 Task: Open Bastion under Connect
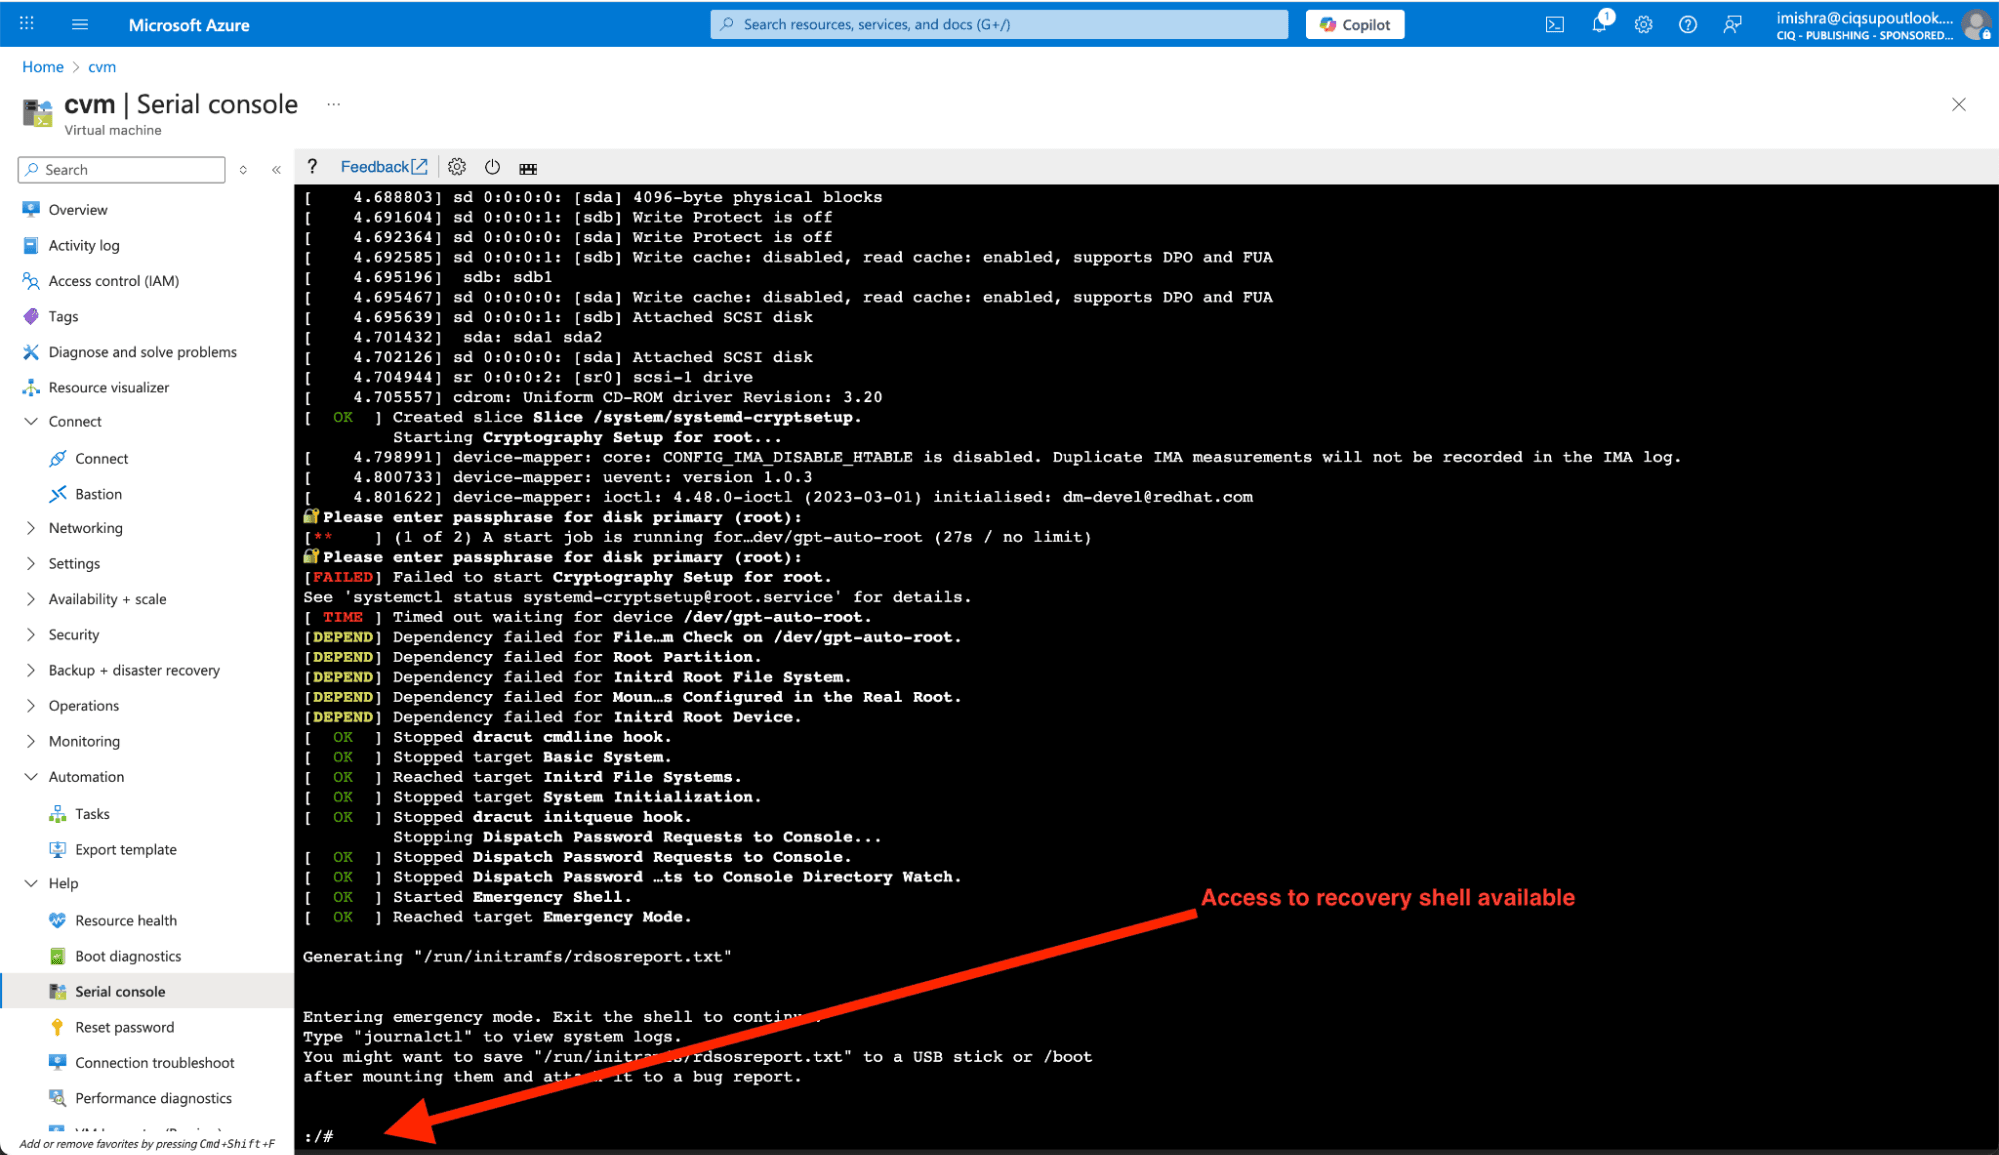point(98,494)
